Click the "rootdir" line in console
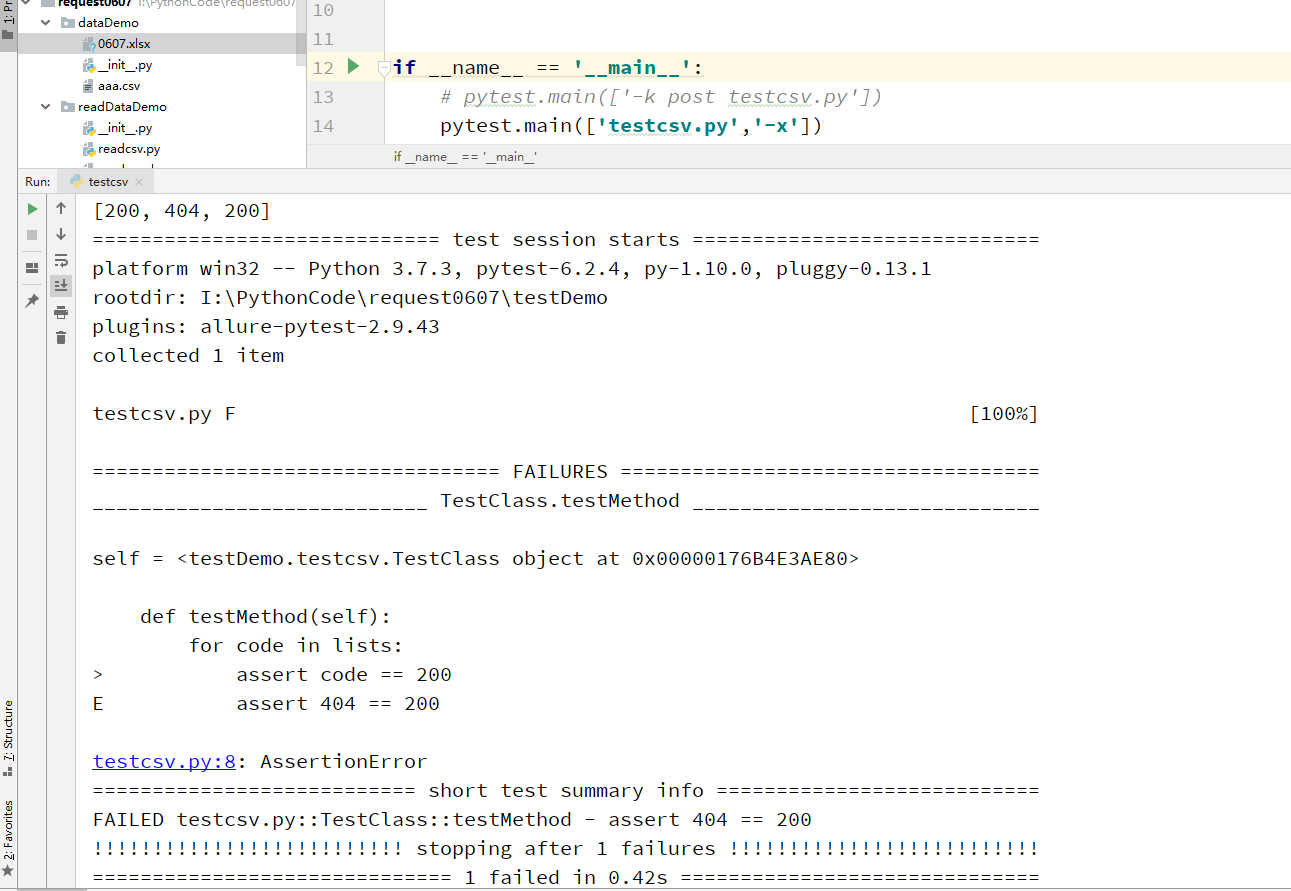This screenshot has width=1291, height=891. pyautogui.click(x=350, y=298)
